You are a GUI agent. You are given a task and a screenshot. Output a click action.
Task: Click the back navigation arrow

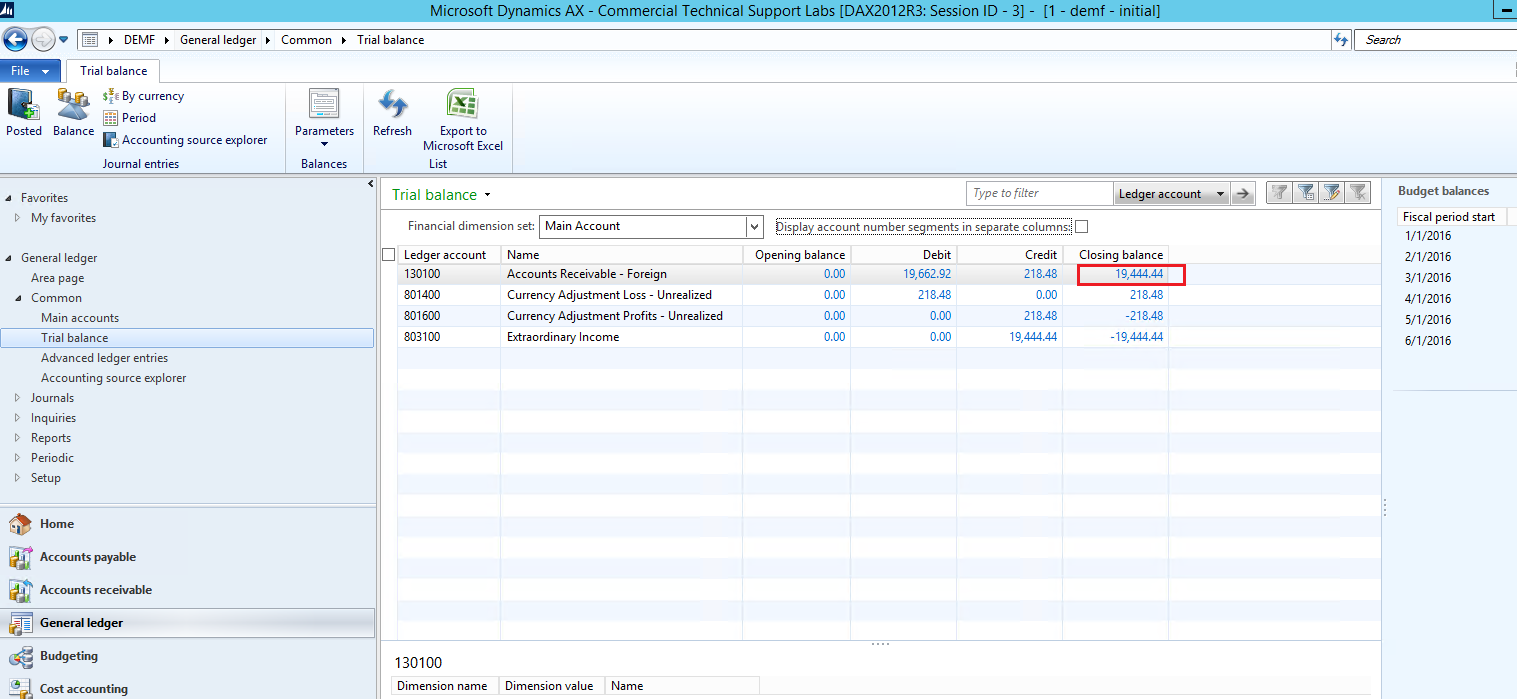pos(16,40)
